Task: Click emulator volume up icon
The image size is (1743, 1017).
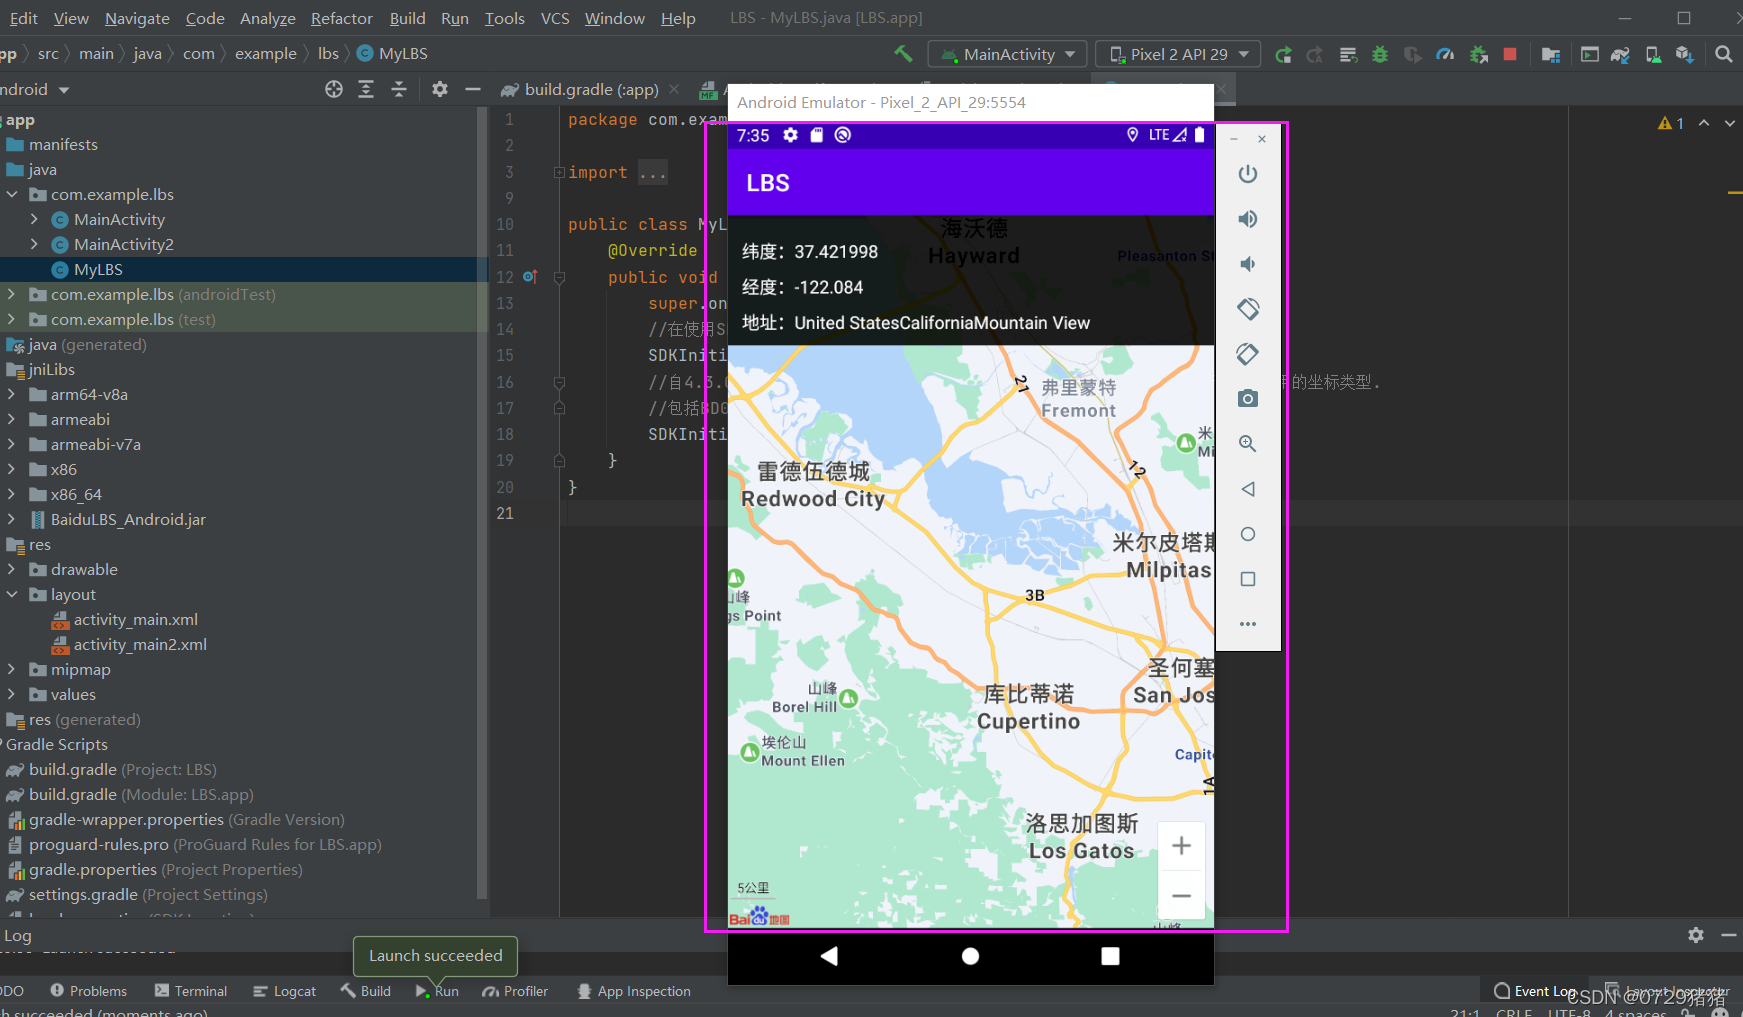Action: coord(1248,219)
